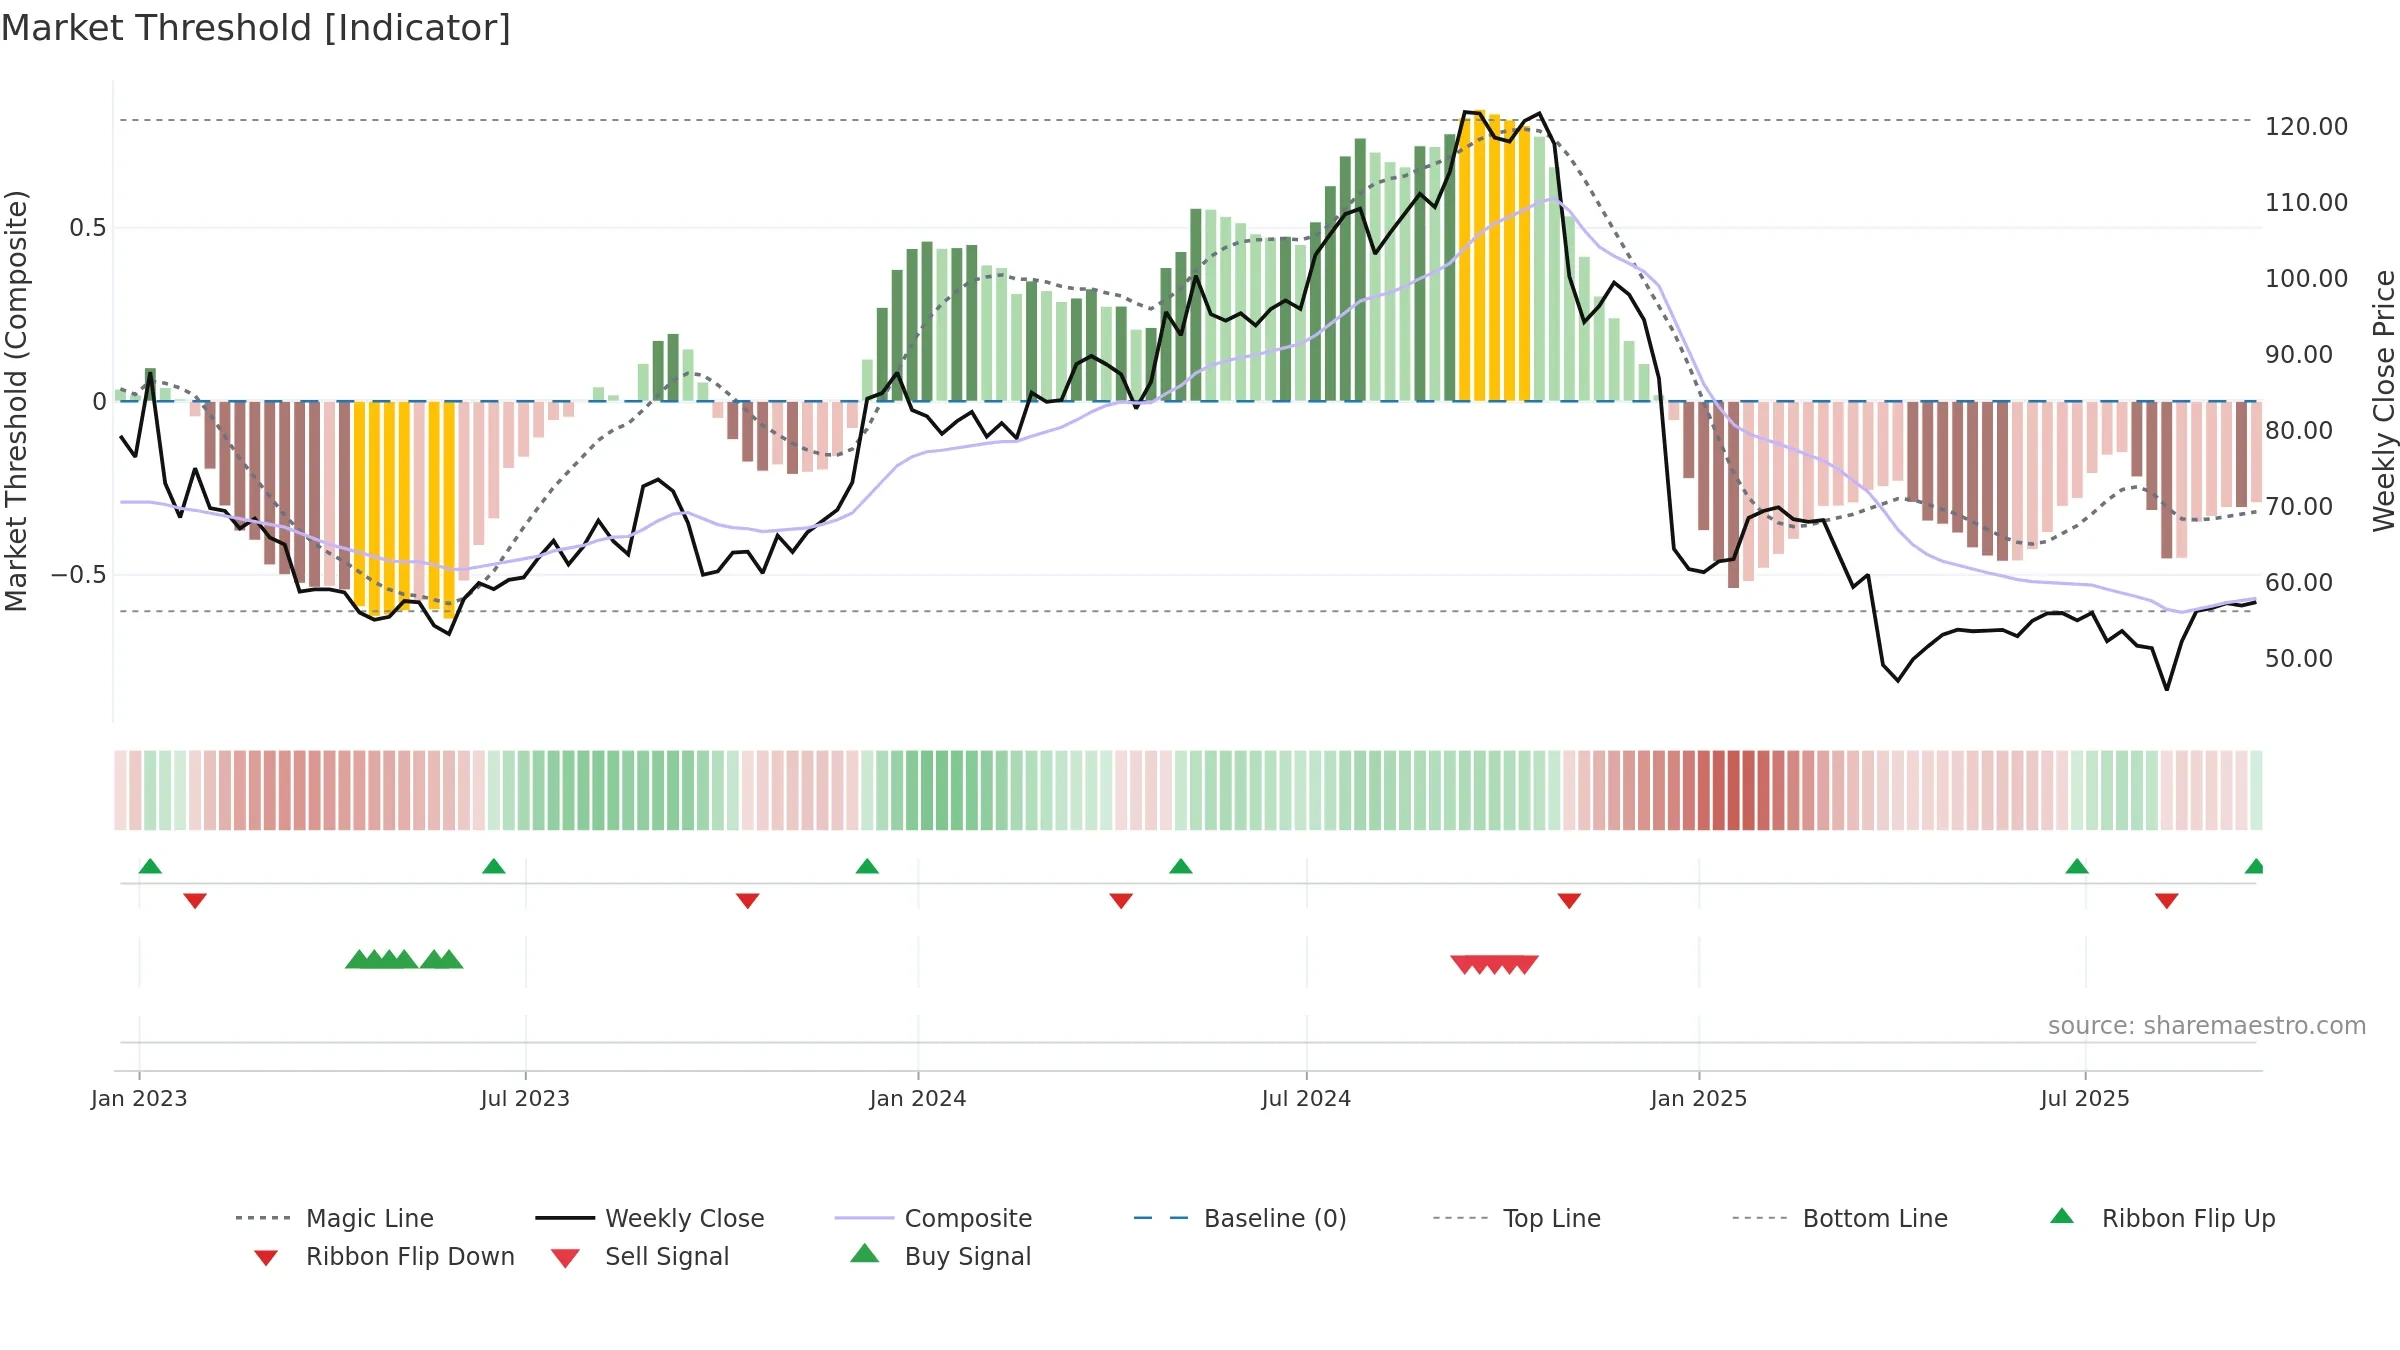Click the Jul 2024 x-axis label
2400x1350 pixels.
[1306, 1099]
